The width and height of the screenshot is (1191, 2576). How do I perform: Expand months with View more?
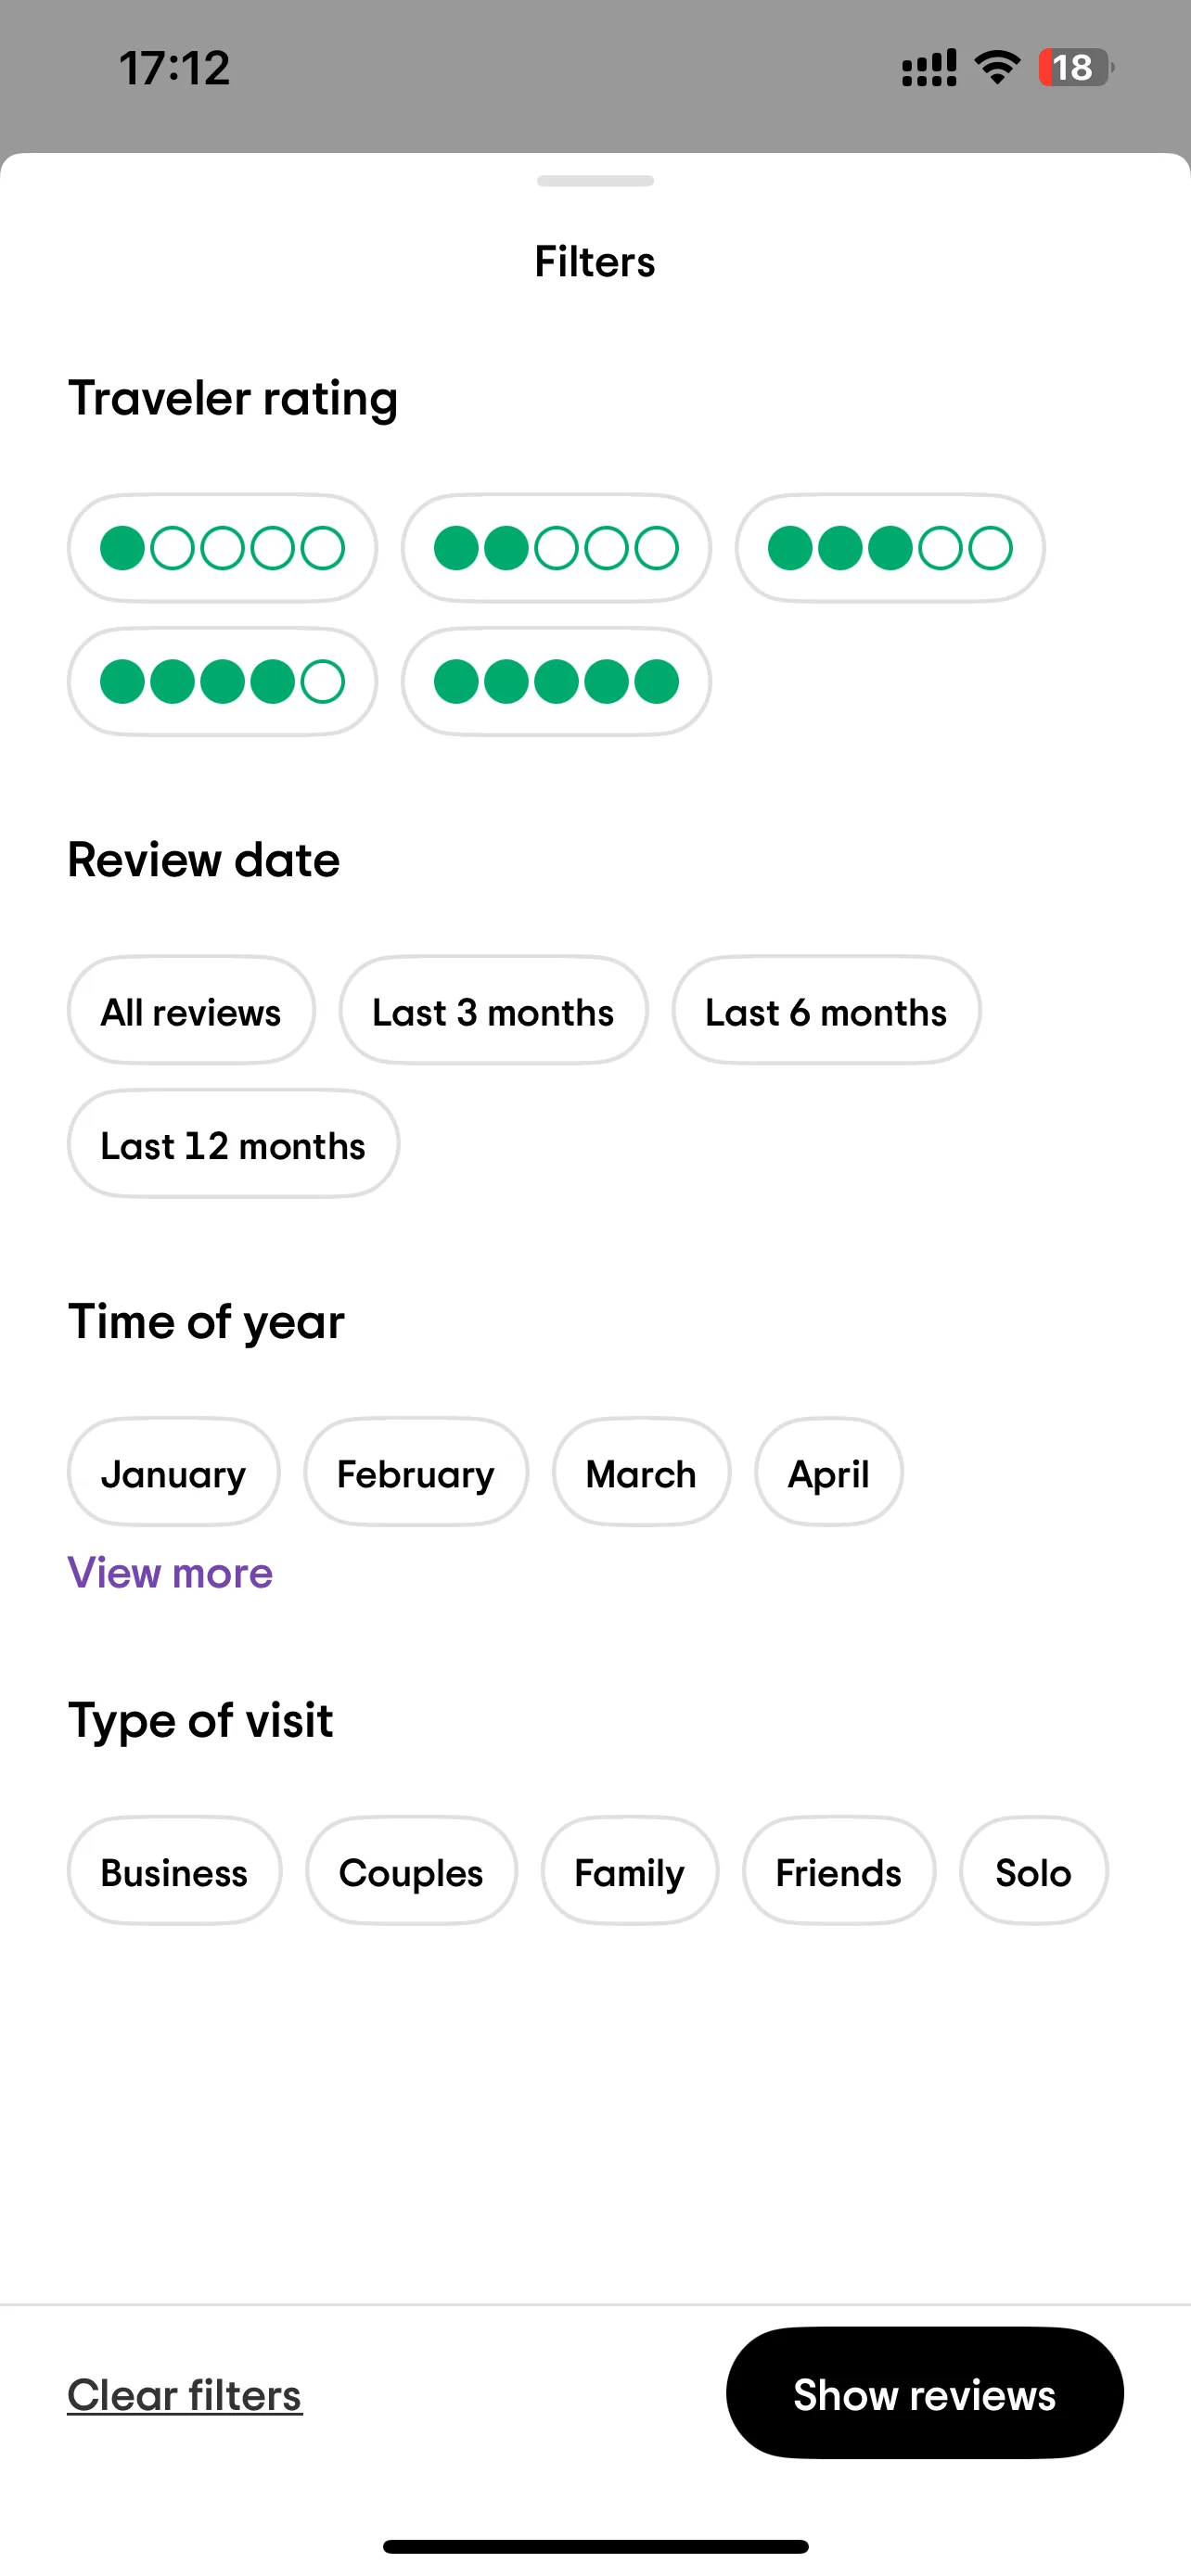[x=170, y=1573]
